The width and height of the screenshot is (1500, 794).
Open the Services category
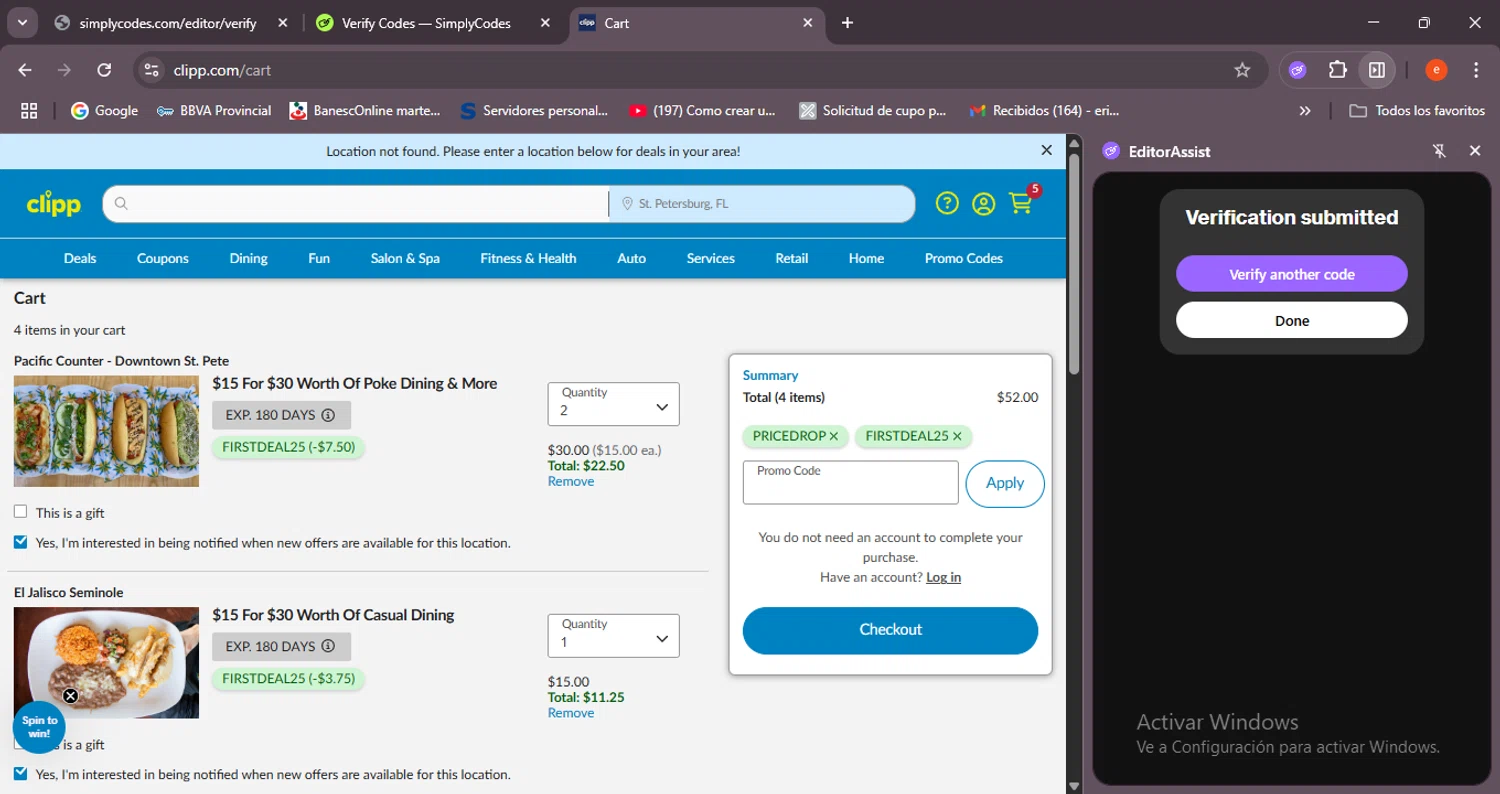[711, 258]
